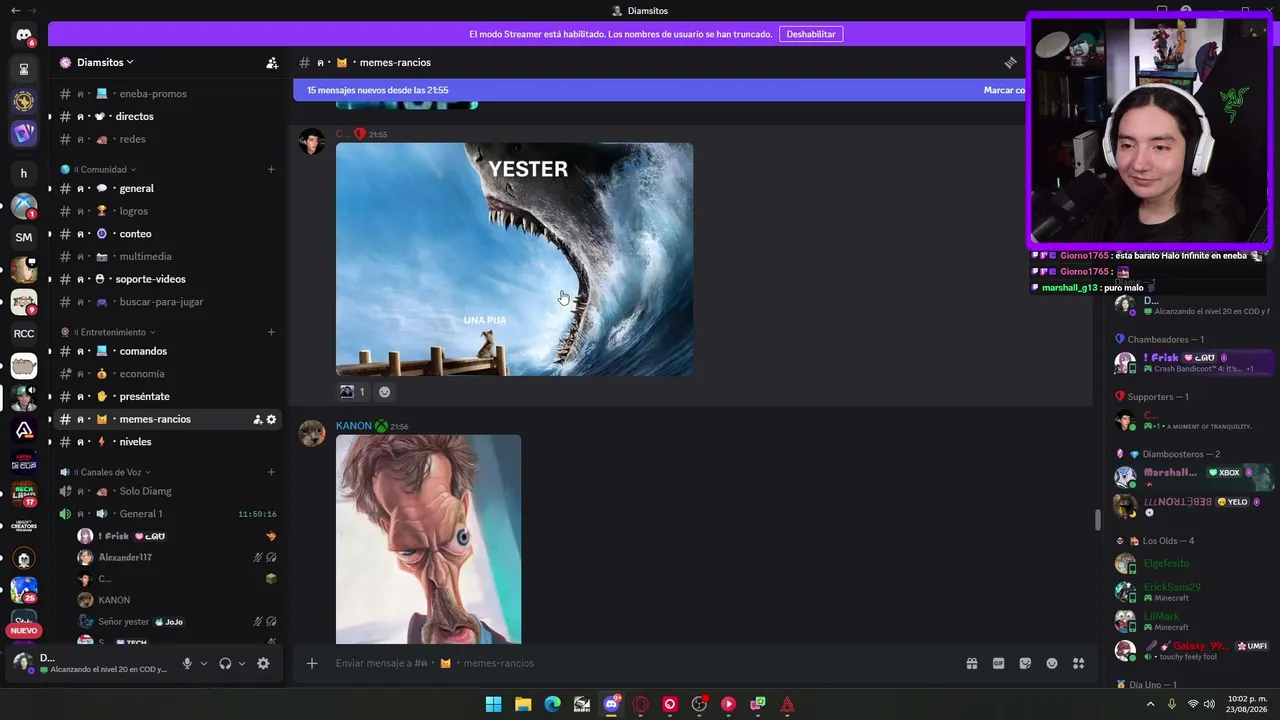Open the taskbar clock and date
1280x720 pixels.
tap(1248, 704)
